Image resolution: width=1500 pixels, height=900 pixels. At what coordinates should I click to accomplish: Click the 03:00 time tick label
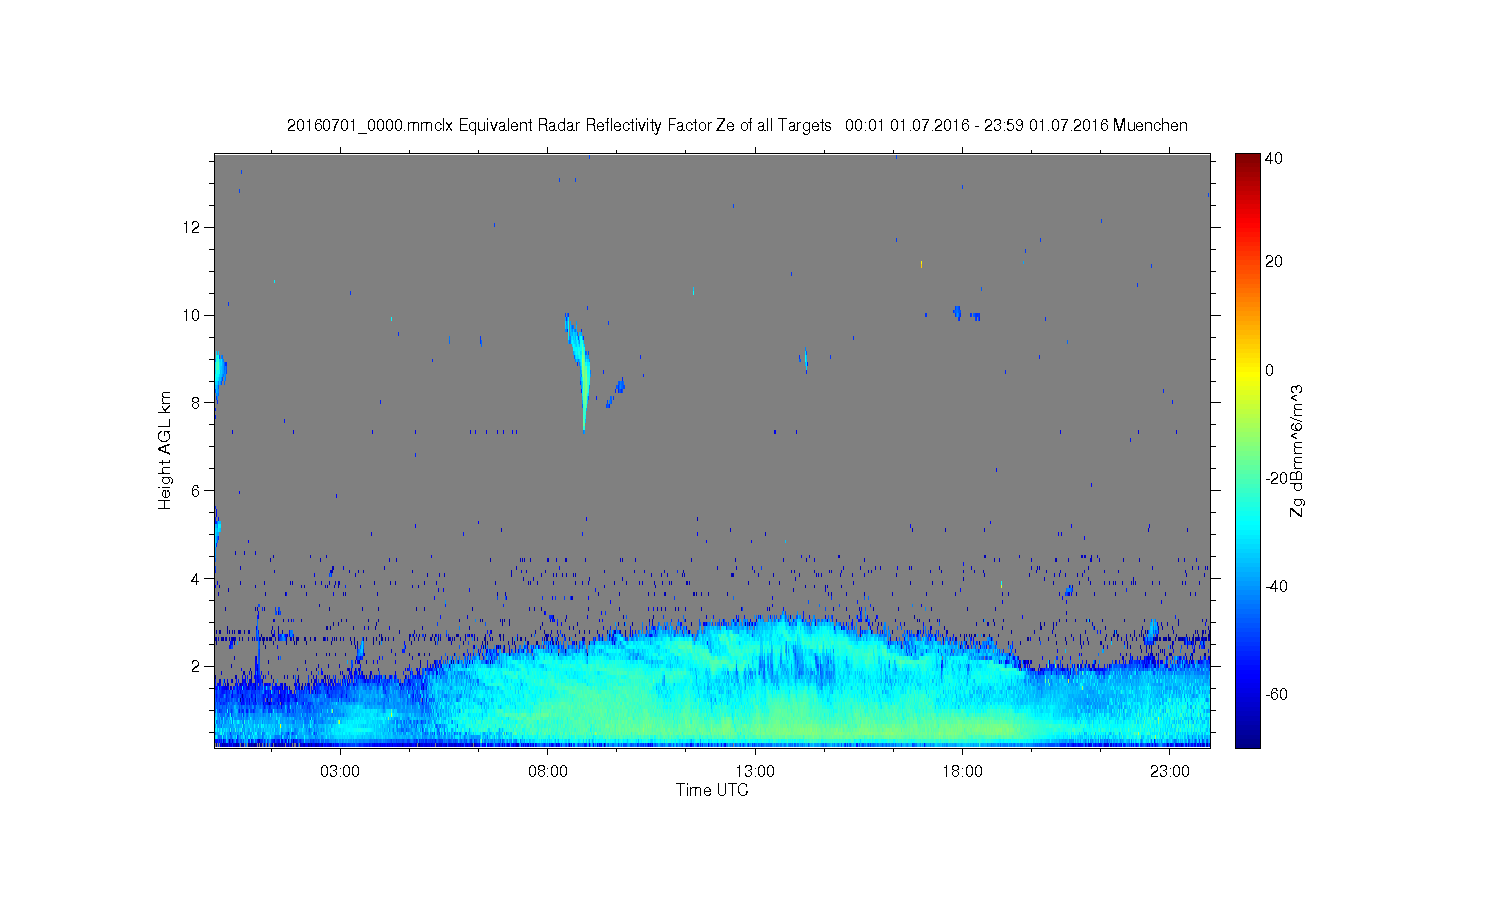(340, 771)
